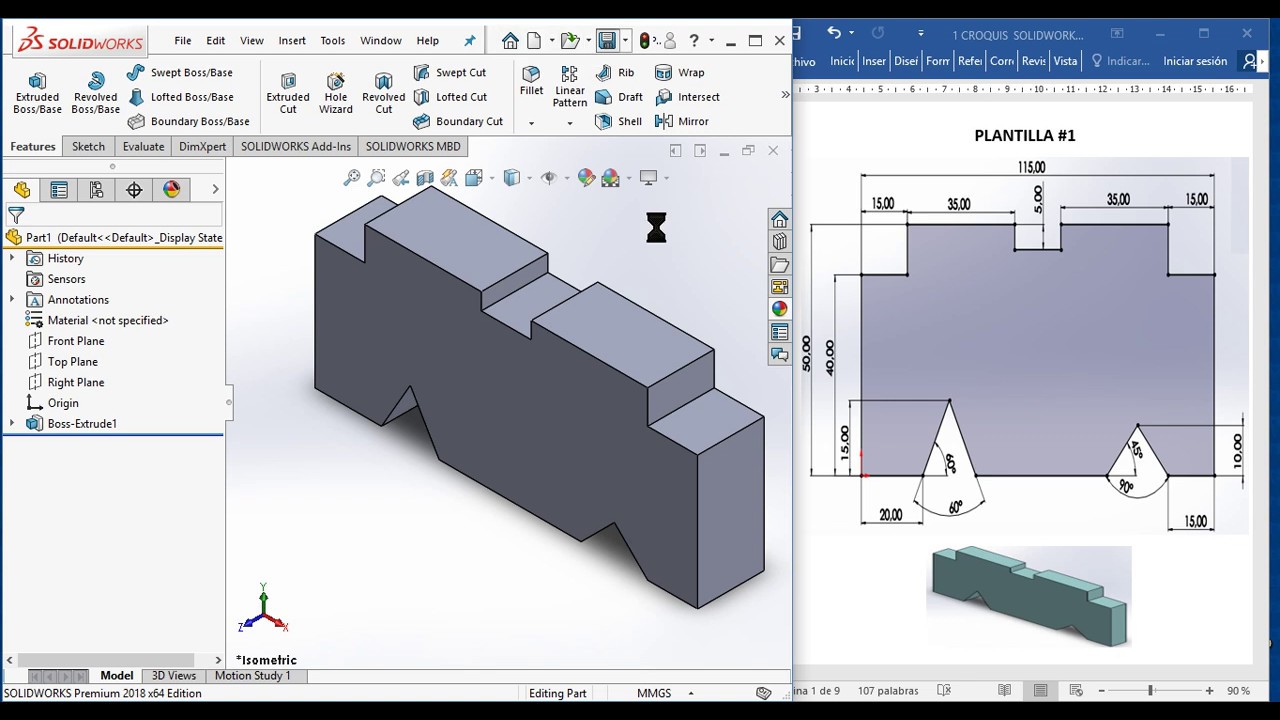Open Hide/Show Items dropdown arrow
This screenshot has height=720, width=1280.
566,179
